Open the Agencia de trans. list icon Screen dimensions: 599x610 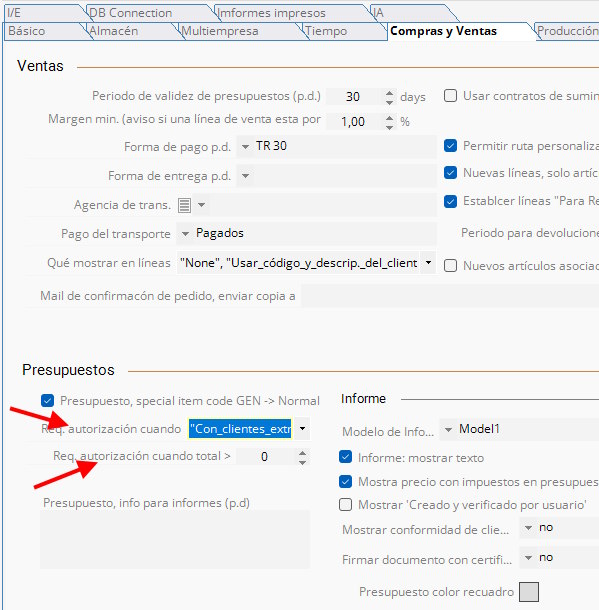[x=184, y=205]
